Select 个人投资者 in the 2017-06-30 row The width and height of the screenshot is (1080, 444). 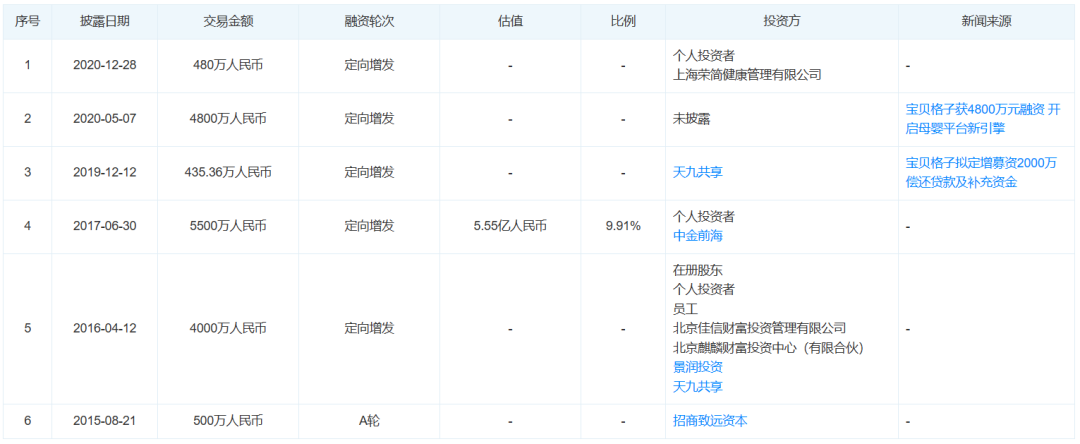point(704,216)
